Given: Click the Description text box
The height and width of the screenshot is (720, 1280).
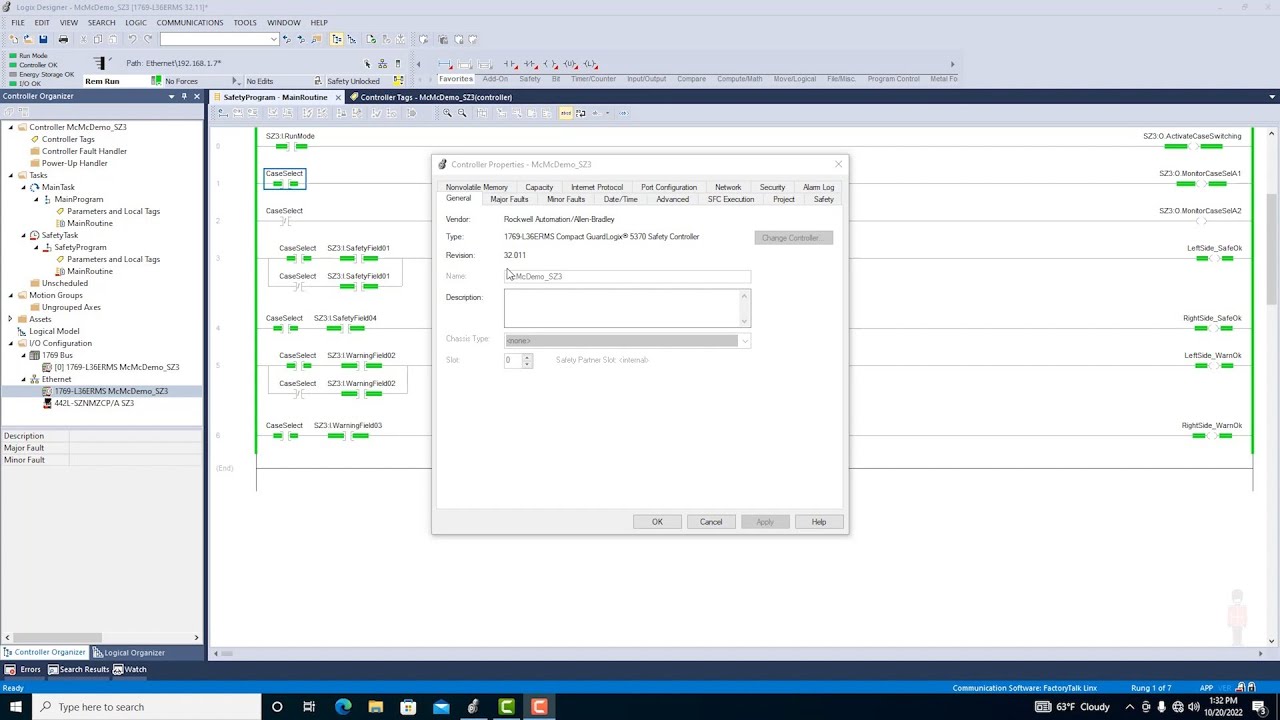Looking at the screenshot, I should 627,308.
